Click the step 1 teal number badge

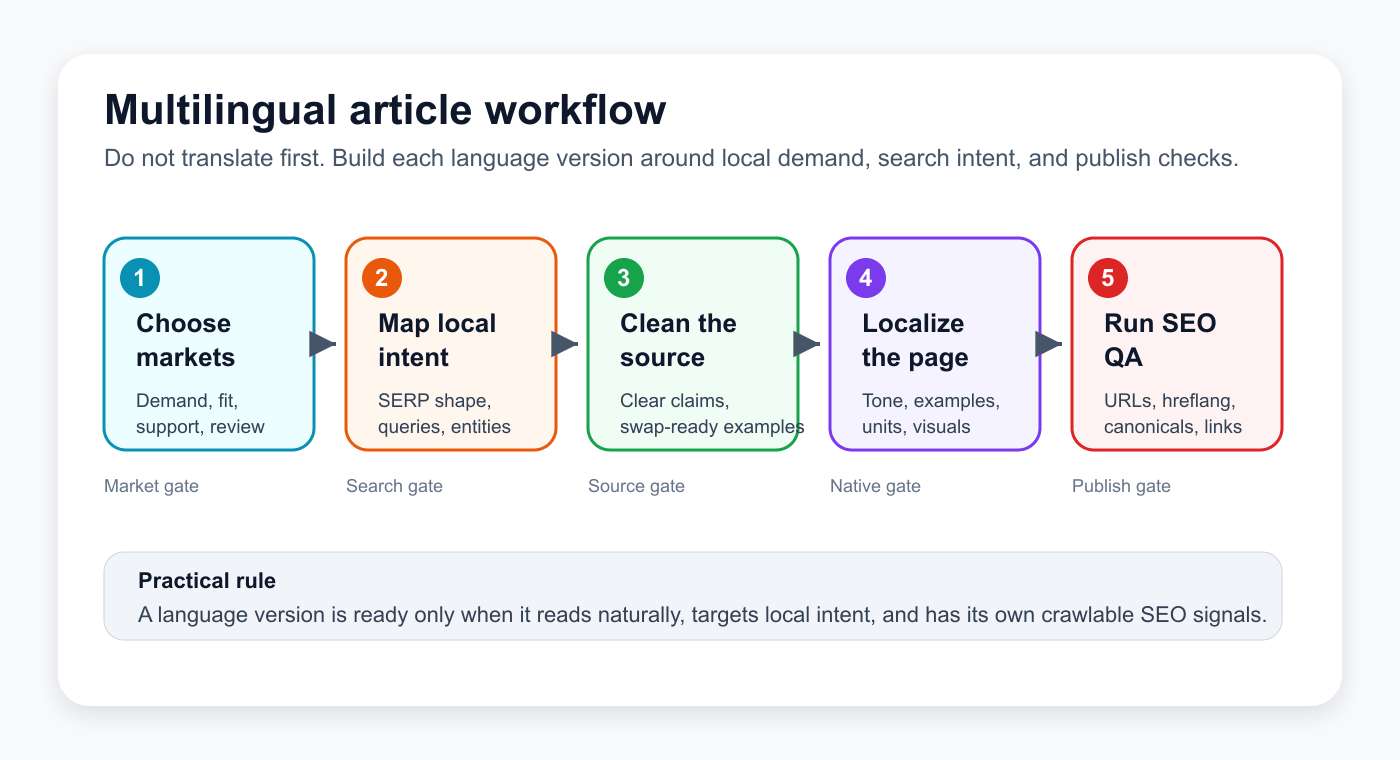(x=140, y=278)
